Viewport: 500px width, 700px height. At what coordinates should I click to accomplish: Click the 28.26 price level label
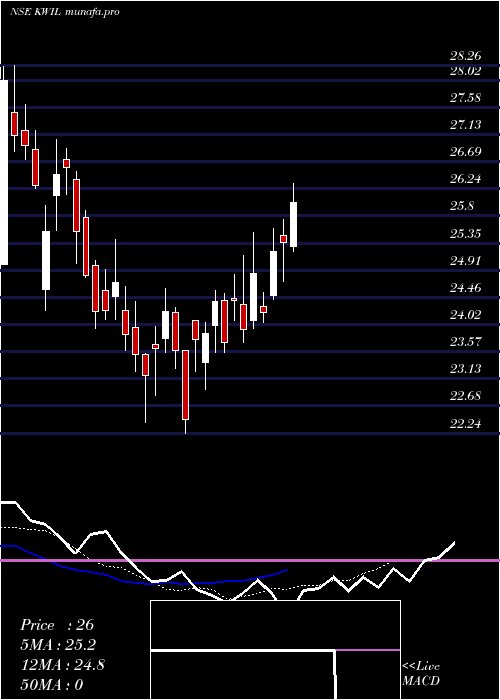coord(465,56)
